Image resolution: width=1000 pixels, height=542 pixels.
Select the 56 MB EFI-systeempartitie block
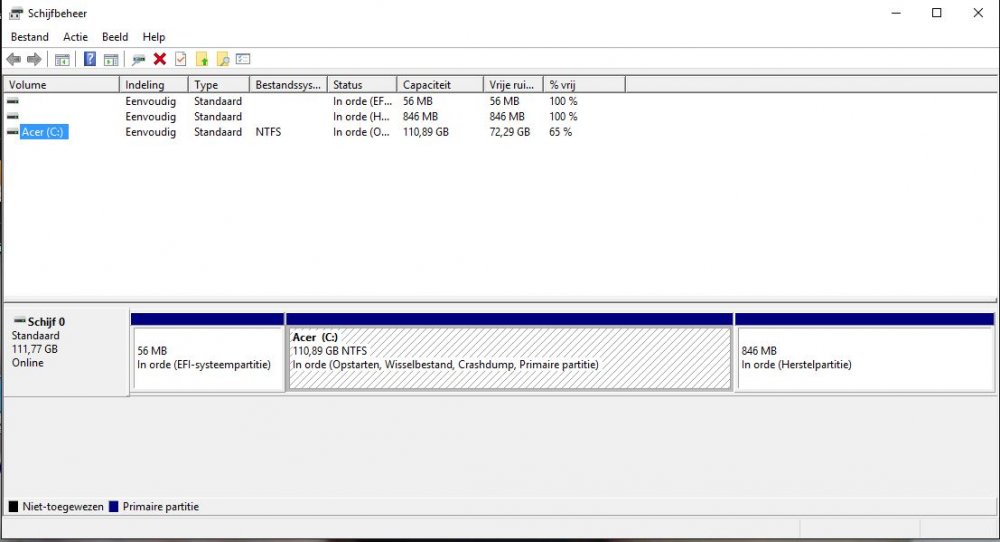tap(208, 358)
